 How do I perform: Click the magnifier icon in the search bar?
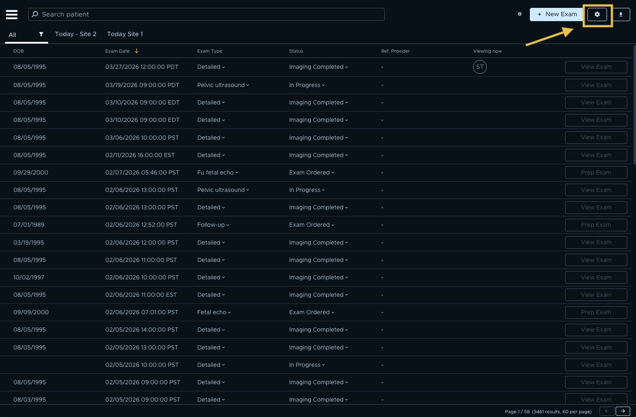[35, 14]
